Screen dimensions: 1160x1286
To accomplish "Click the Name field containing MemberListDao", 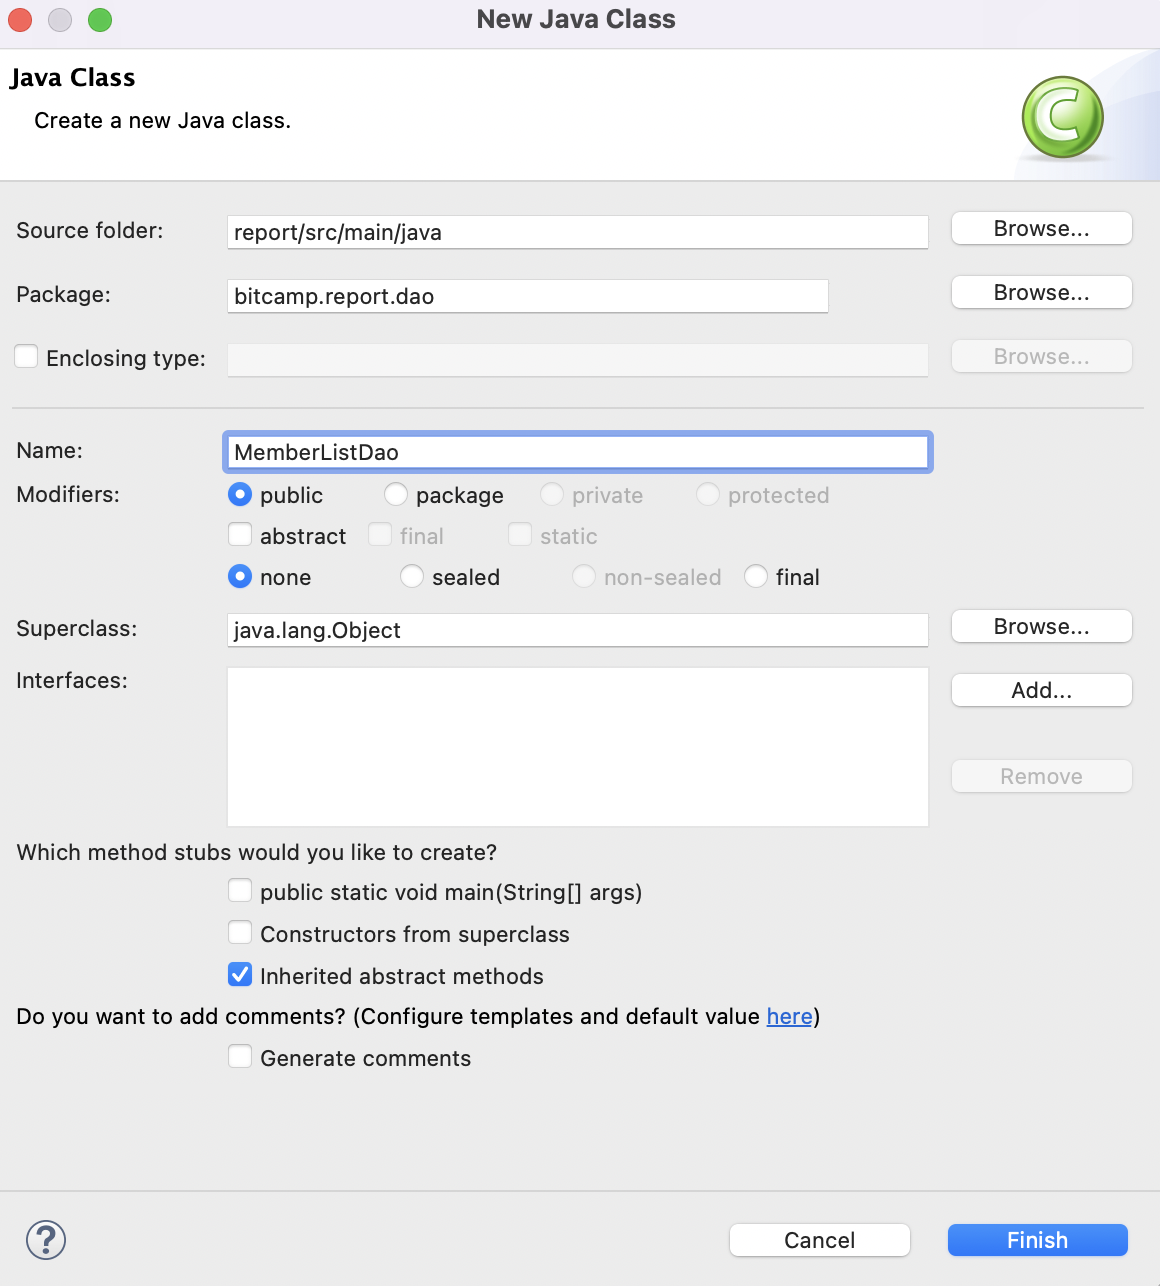I will [578, 452].
